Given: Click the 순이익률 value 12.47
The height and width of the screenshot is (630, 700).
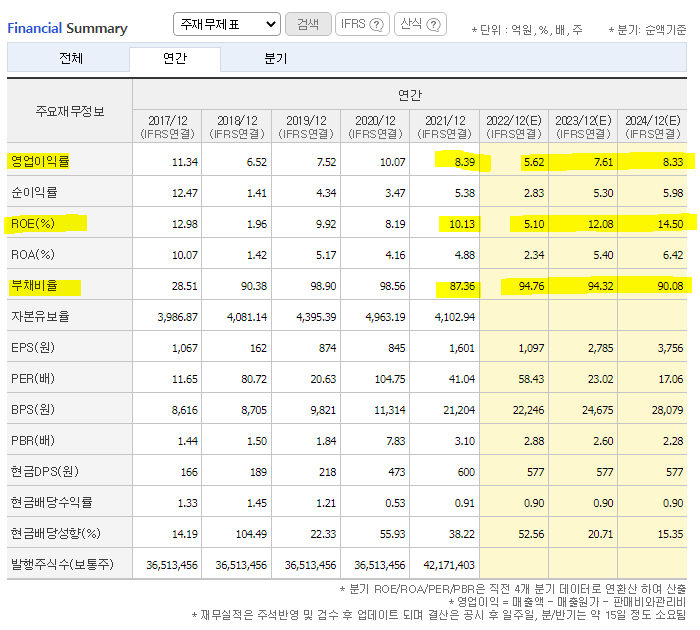Looking at the screenshot, I should pos(185,193).
